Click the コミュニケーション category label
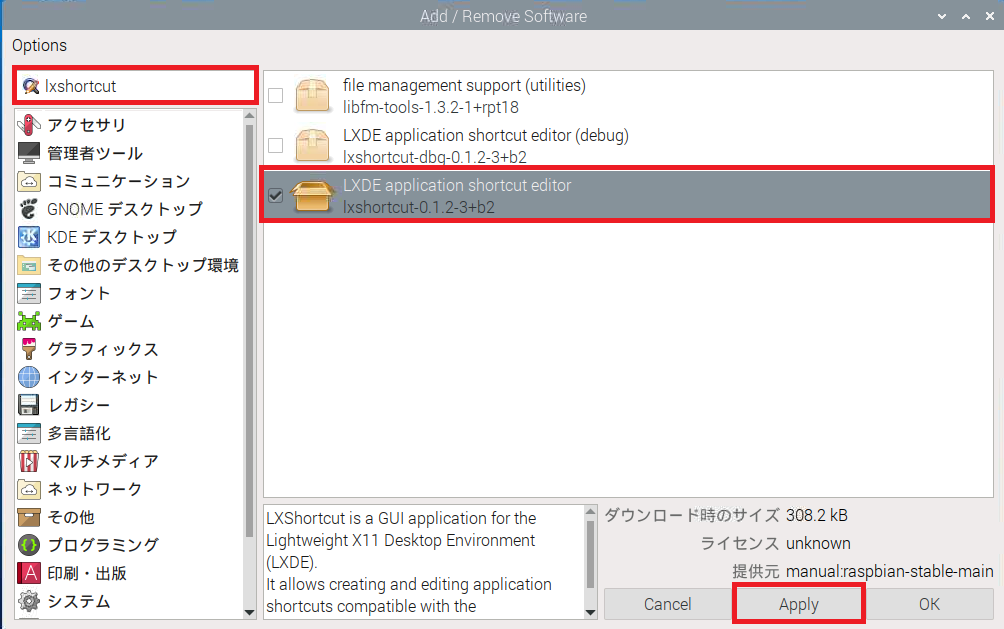The width and height of the screenshot is (1004, 629). click(x=118, y=181)
